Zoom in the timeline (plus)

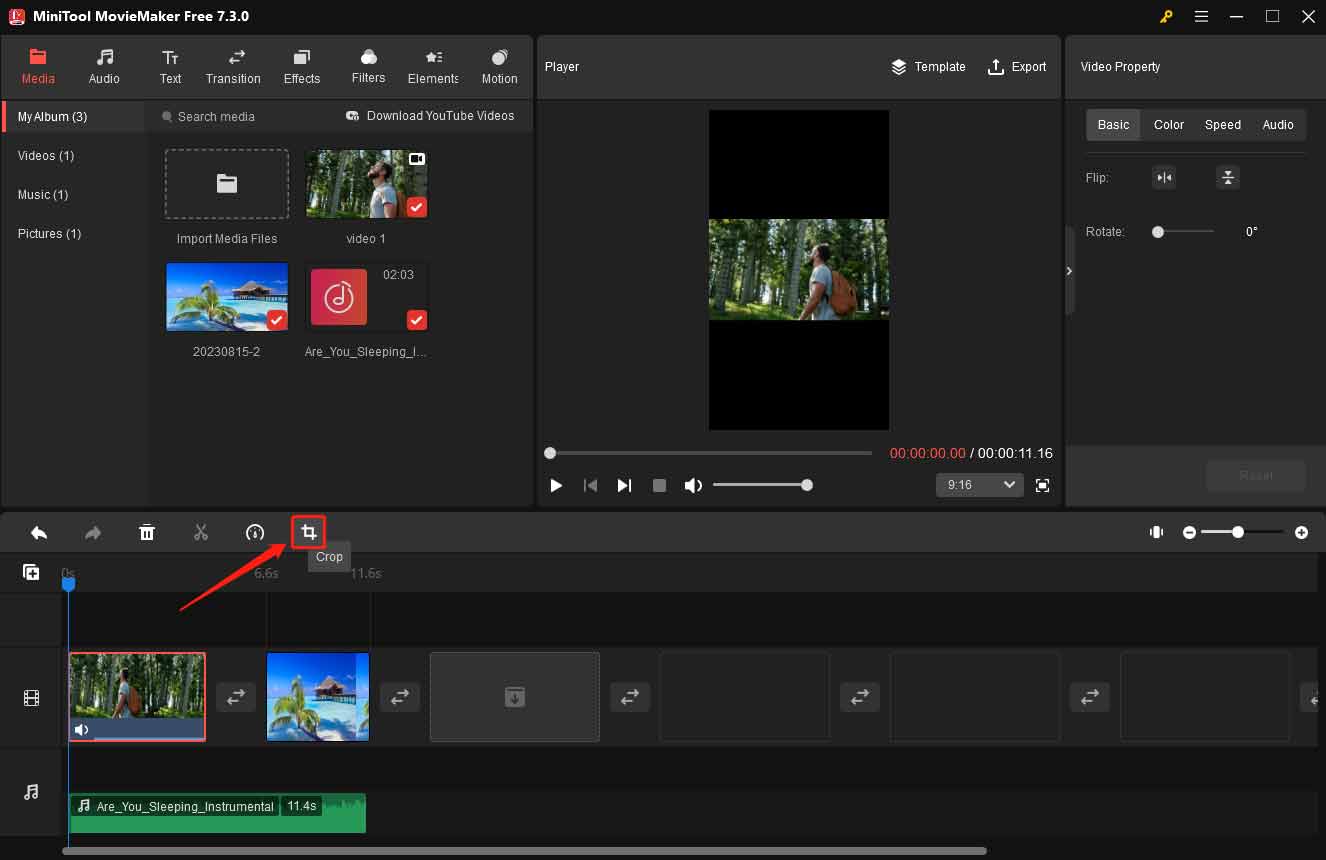(1301, 533)
